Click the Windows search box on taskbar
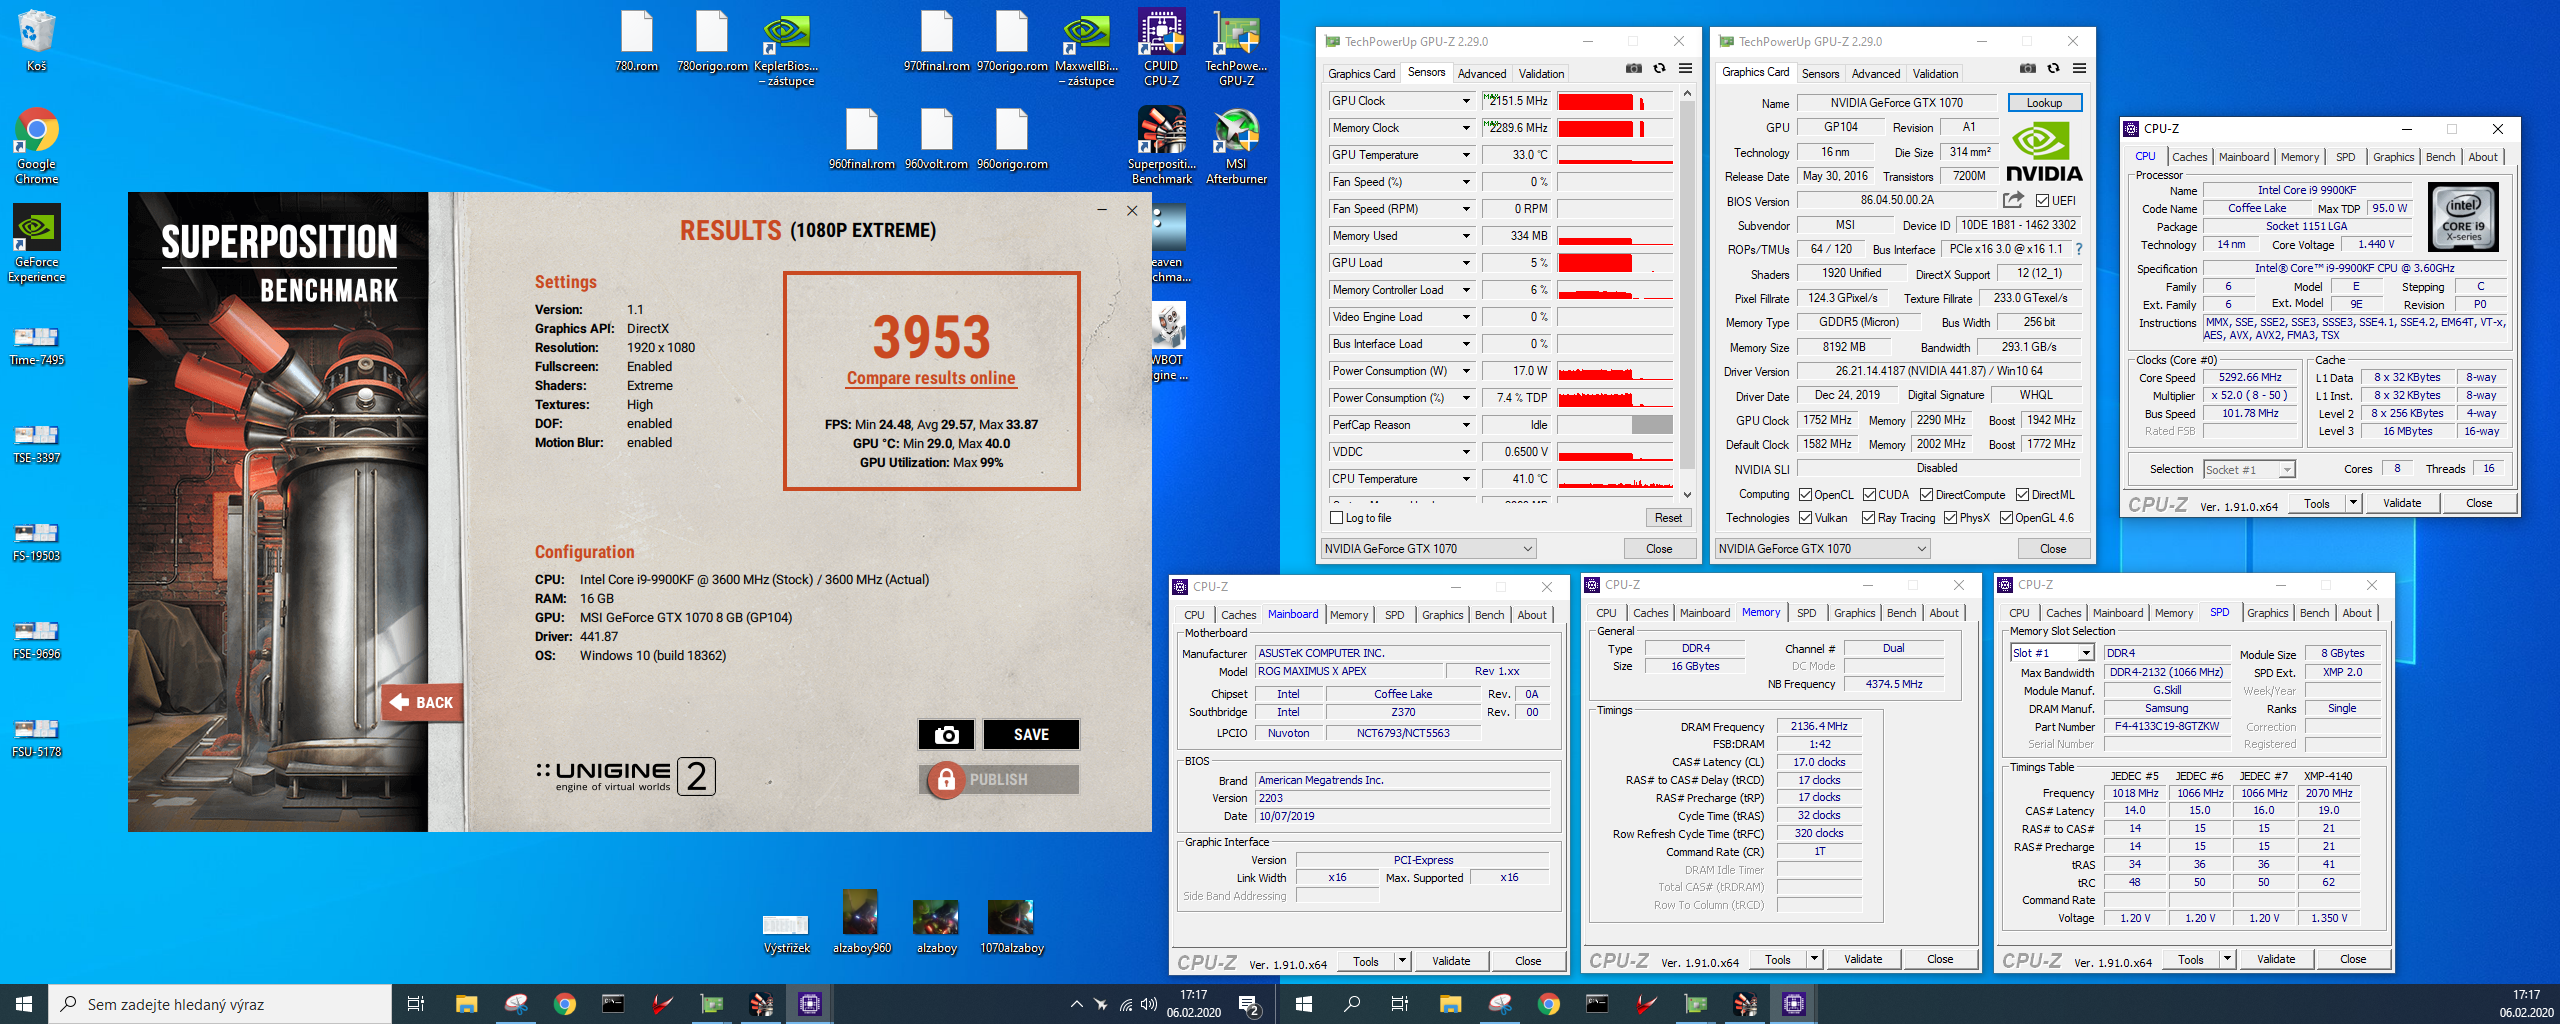This screenshot has width=2560, height=1024. [x=220, y=1004]
